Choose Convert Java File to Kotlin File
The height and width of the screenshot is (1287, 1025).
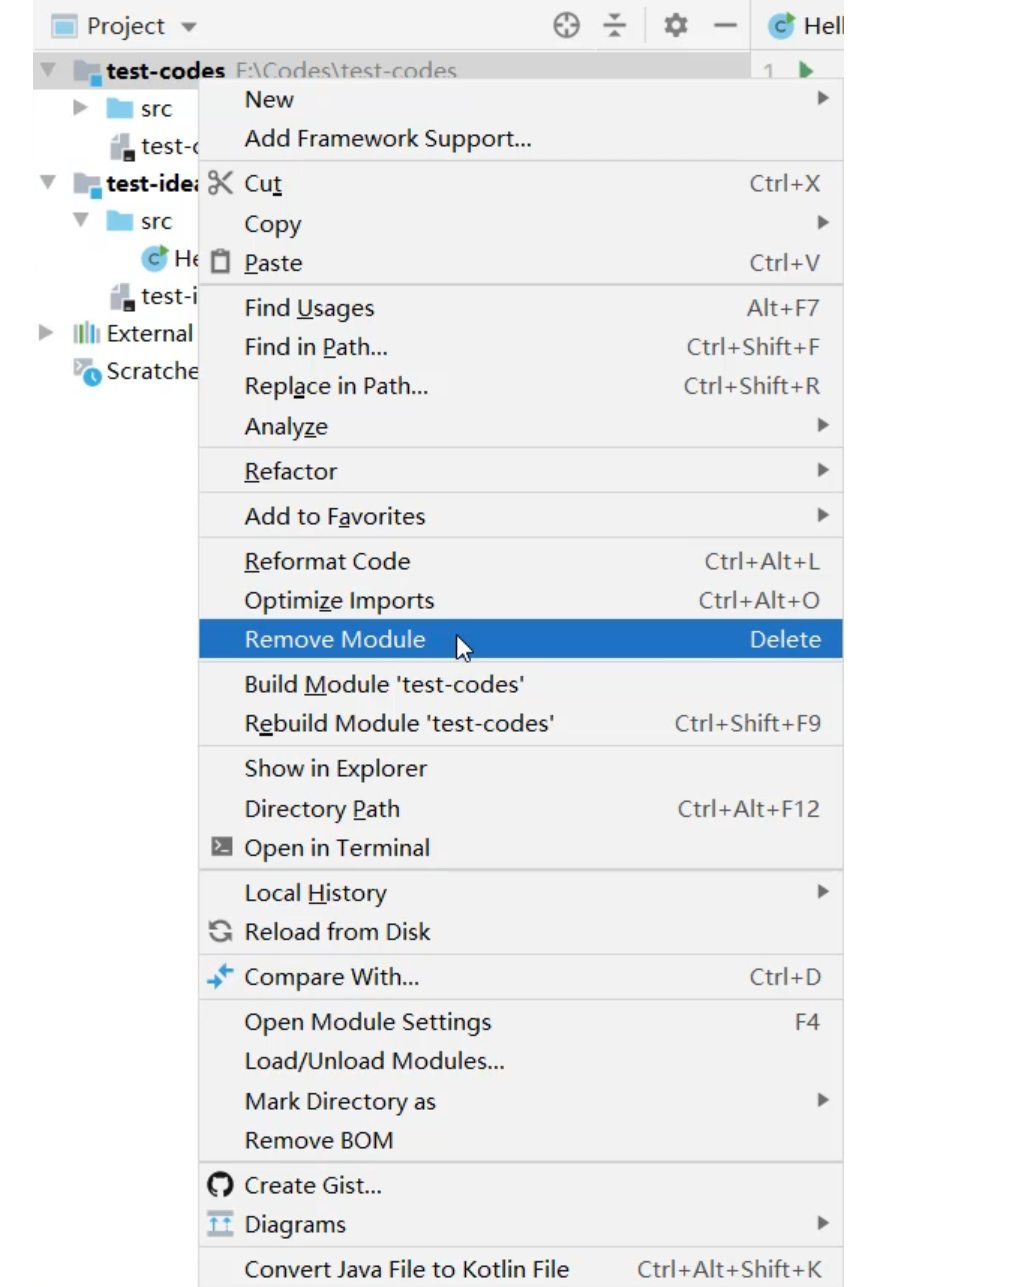coord(406,1269)
